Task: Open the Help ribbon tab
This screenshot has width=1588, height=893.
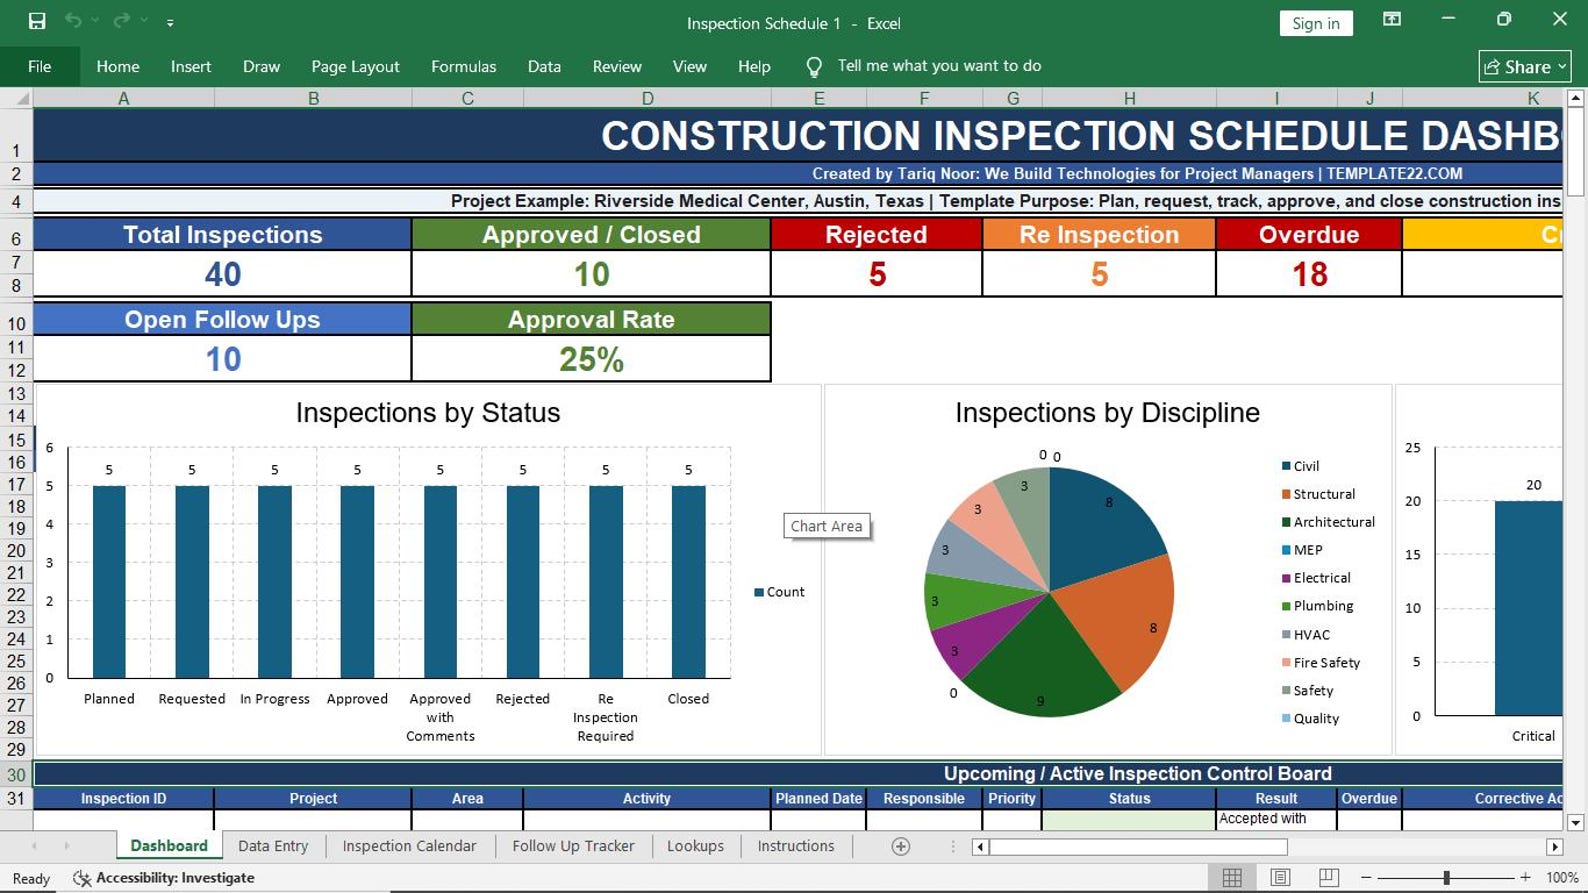Action: pos(754,66)
